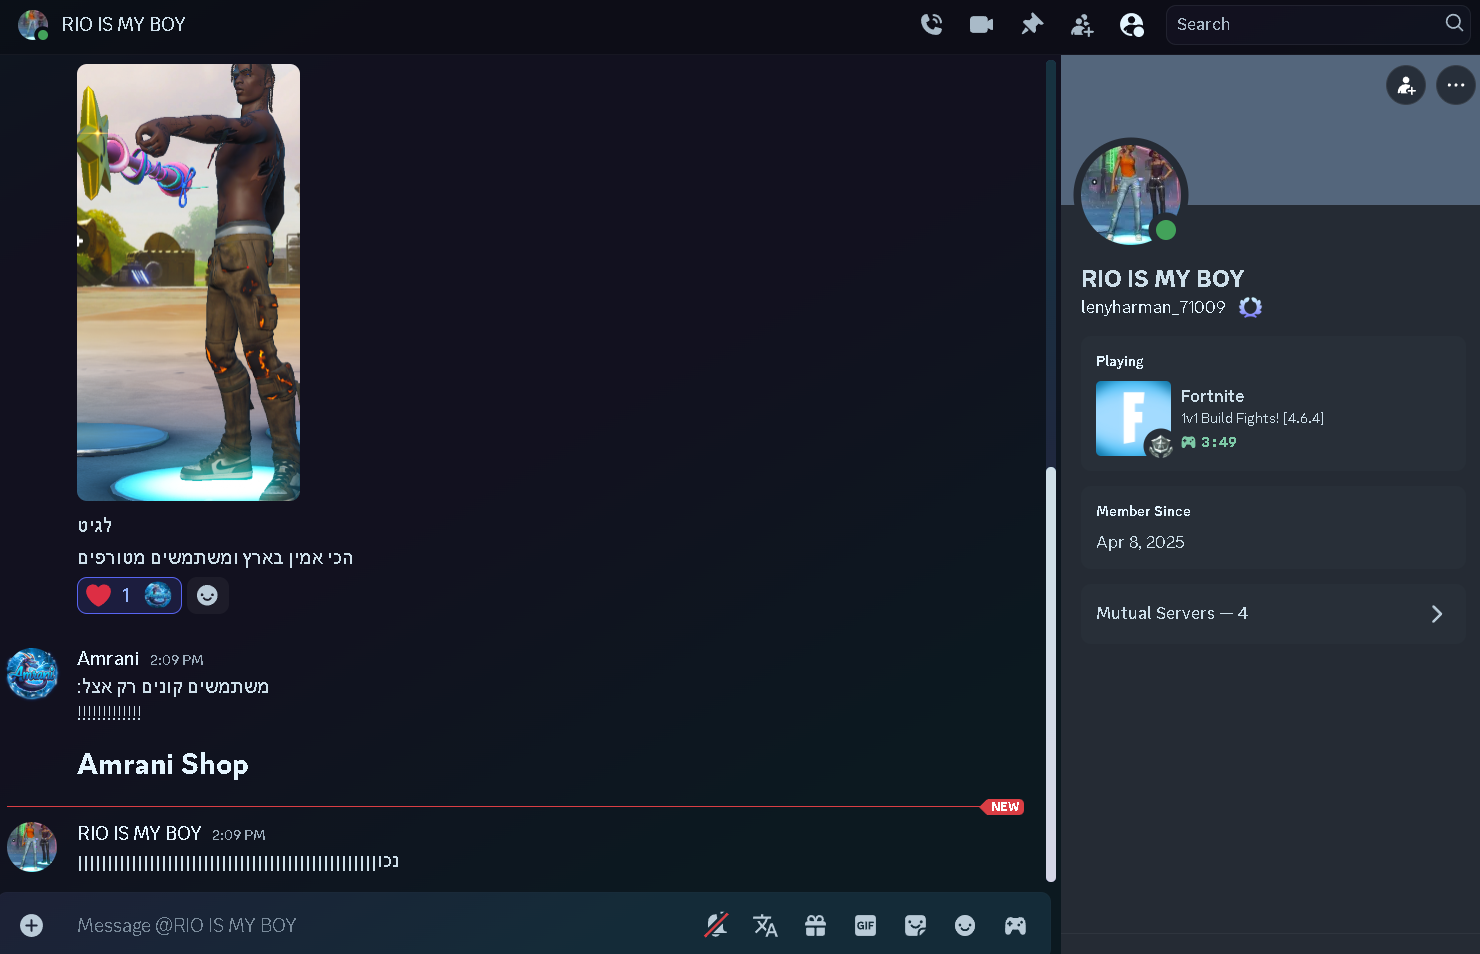The width and height of the screenshot is (1480, 954).
Task: Open the gift picker
Action: (x=815, y=925)
